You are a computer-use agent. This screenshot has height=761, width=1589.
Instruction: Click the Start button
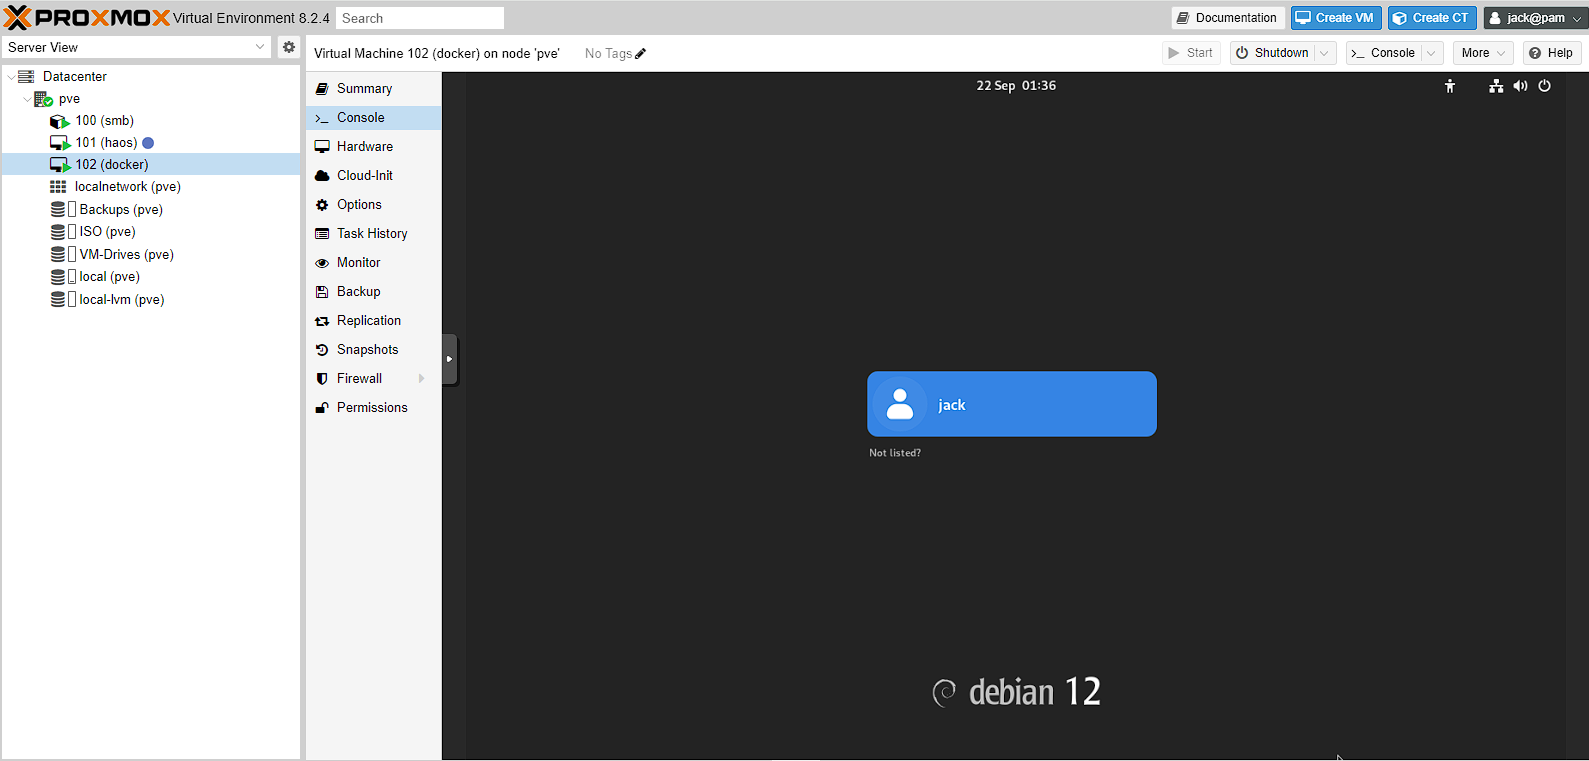coord(1191,53)
